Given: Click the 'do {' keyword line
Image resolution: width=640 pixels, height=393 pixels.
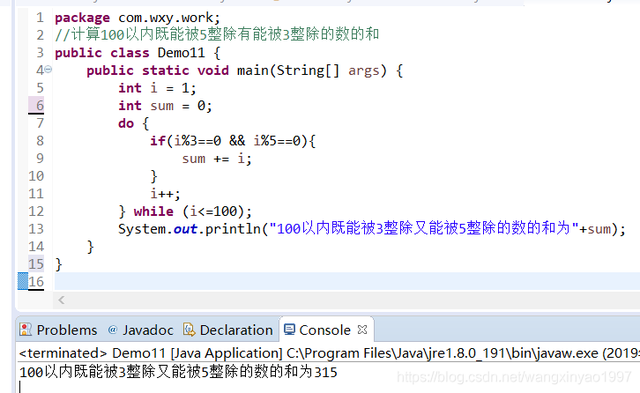Looking at the screenshot, I should tap(134, 123).
